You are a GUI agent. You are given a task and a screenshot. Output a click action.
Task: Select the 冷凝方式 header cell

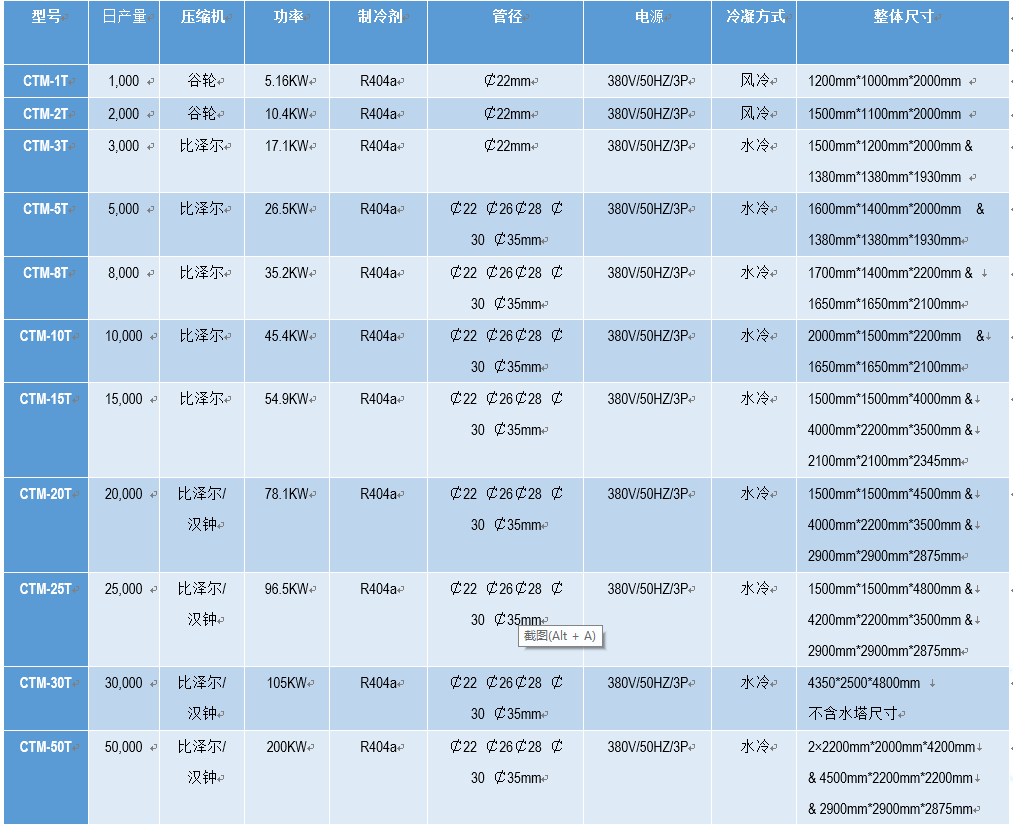coord(754,17)
